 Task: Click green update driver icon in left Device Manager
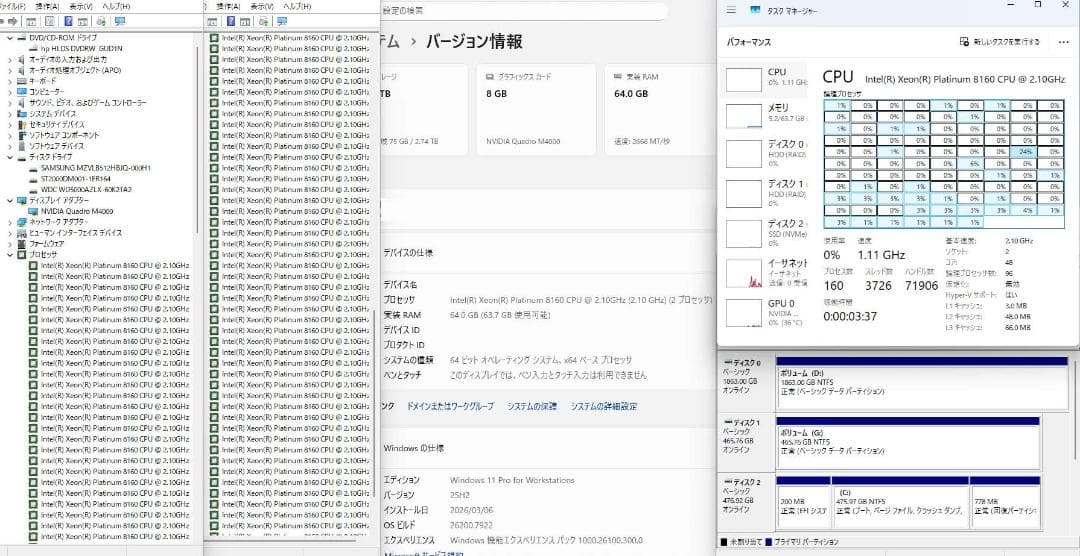[101, 21]
